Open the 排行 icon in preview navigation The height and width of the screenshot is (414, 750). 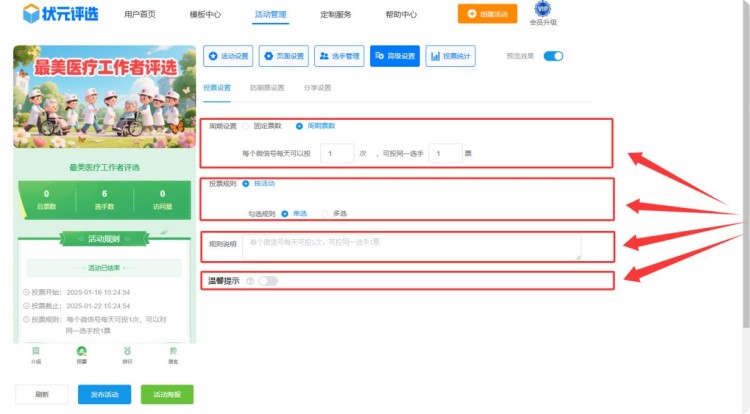pyautogui.click(x=126, y=352)
